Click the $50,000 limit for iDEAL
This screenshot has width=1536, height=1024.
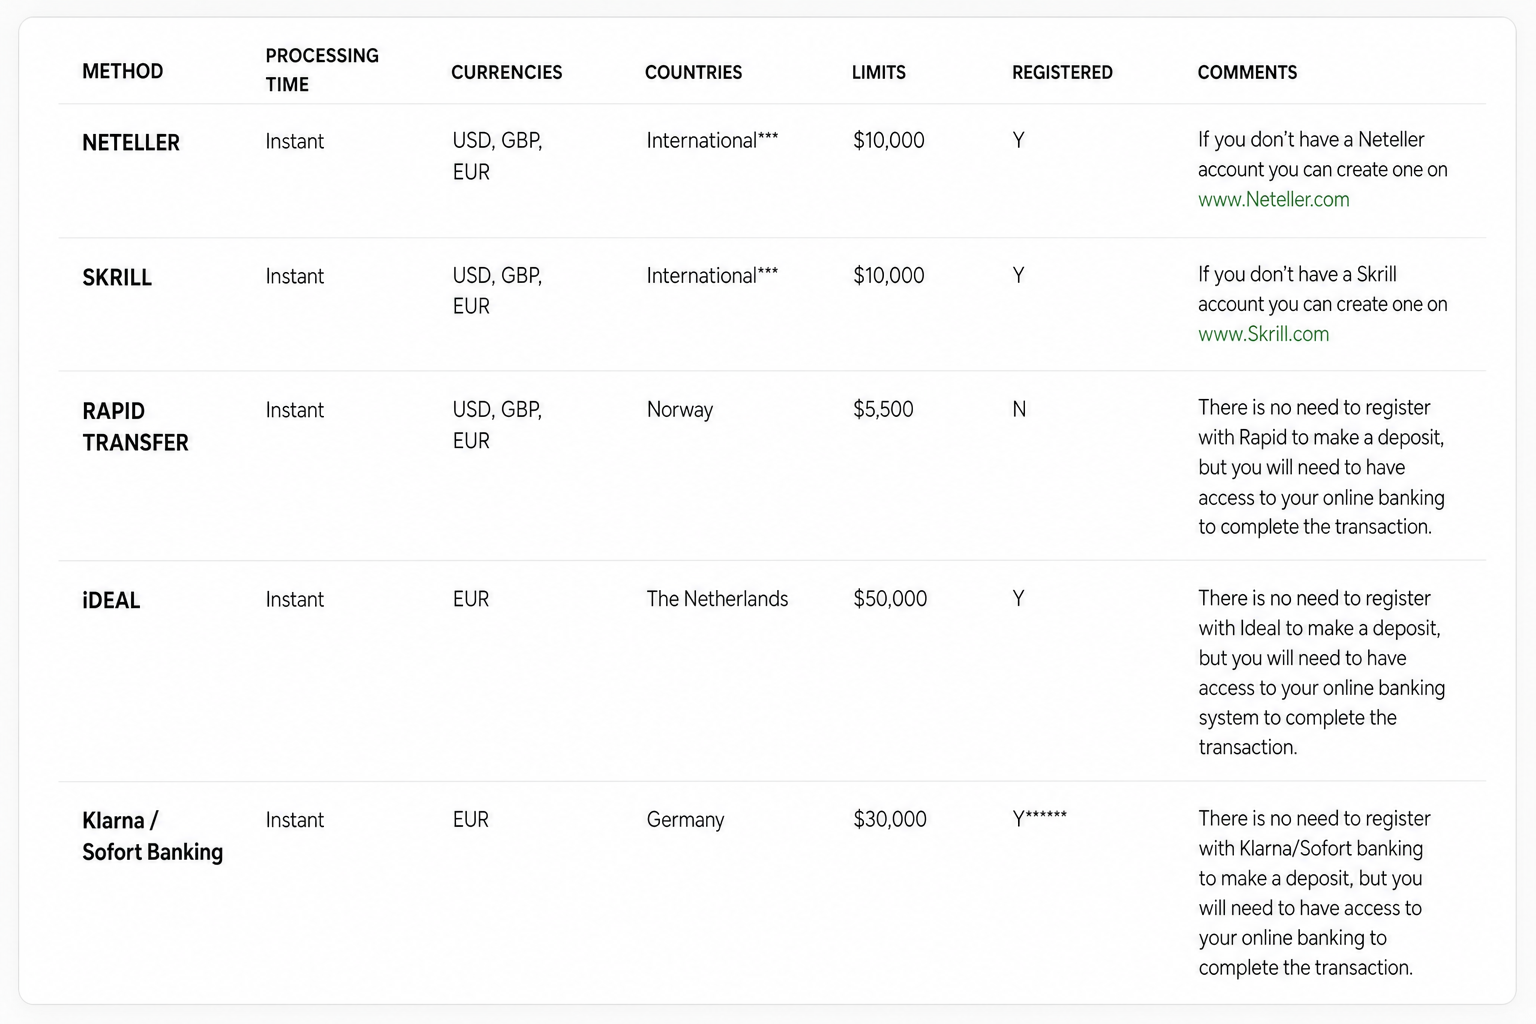coord(890,599)
